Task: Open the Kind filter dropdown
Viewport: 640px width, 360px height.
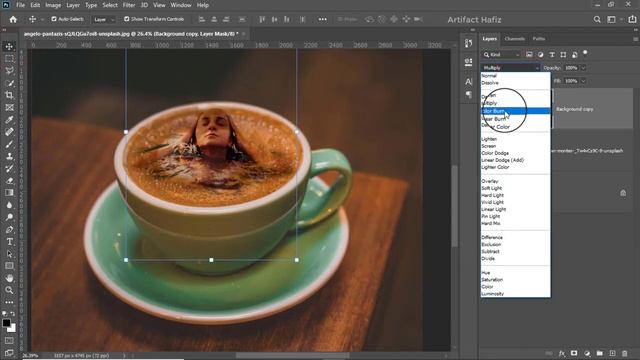Action: [x=501, y=55]
